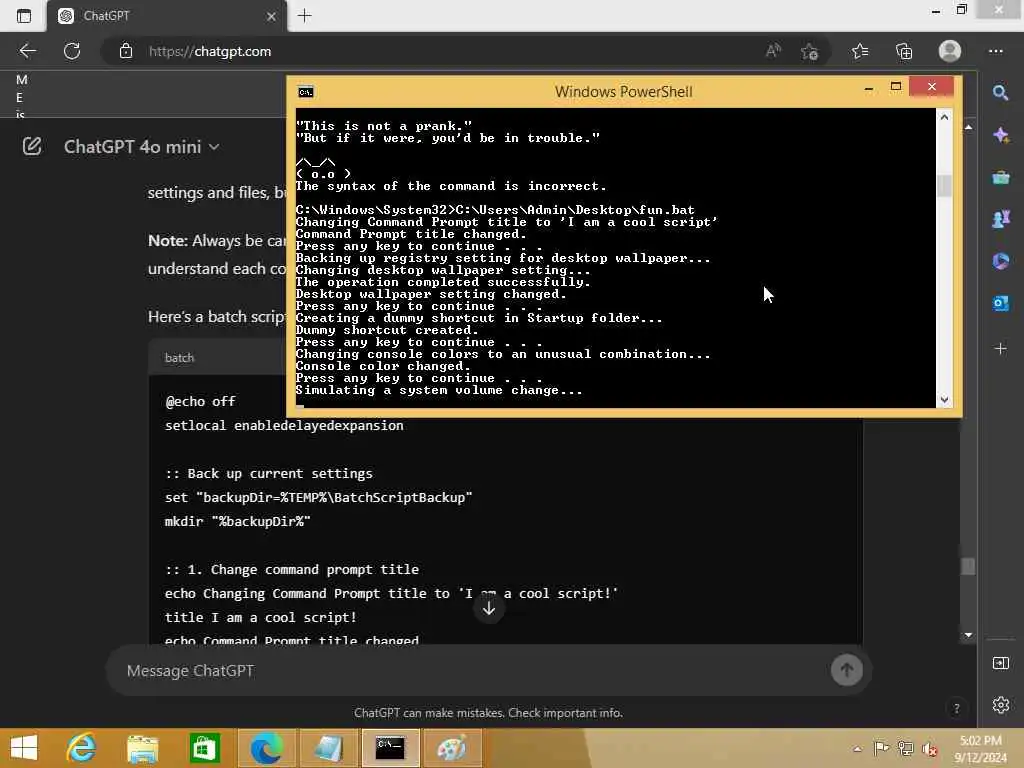This screenshot has width=1024, height=768.
Task: Open Outlook in the sidebar
Action: [x=1000, y=304]
